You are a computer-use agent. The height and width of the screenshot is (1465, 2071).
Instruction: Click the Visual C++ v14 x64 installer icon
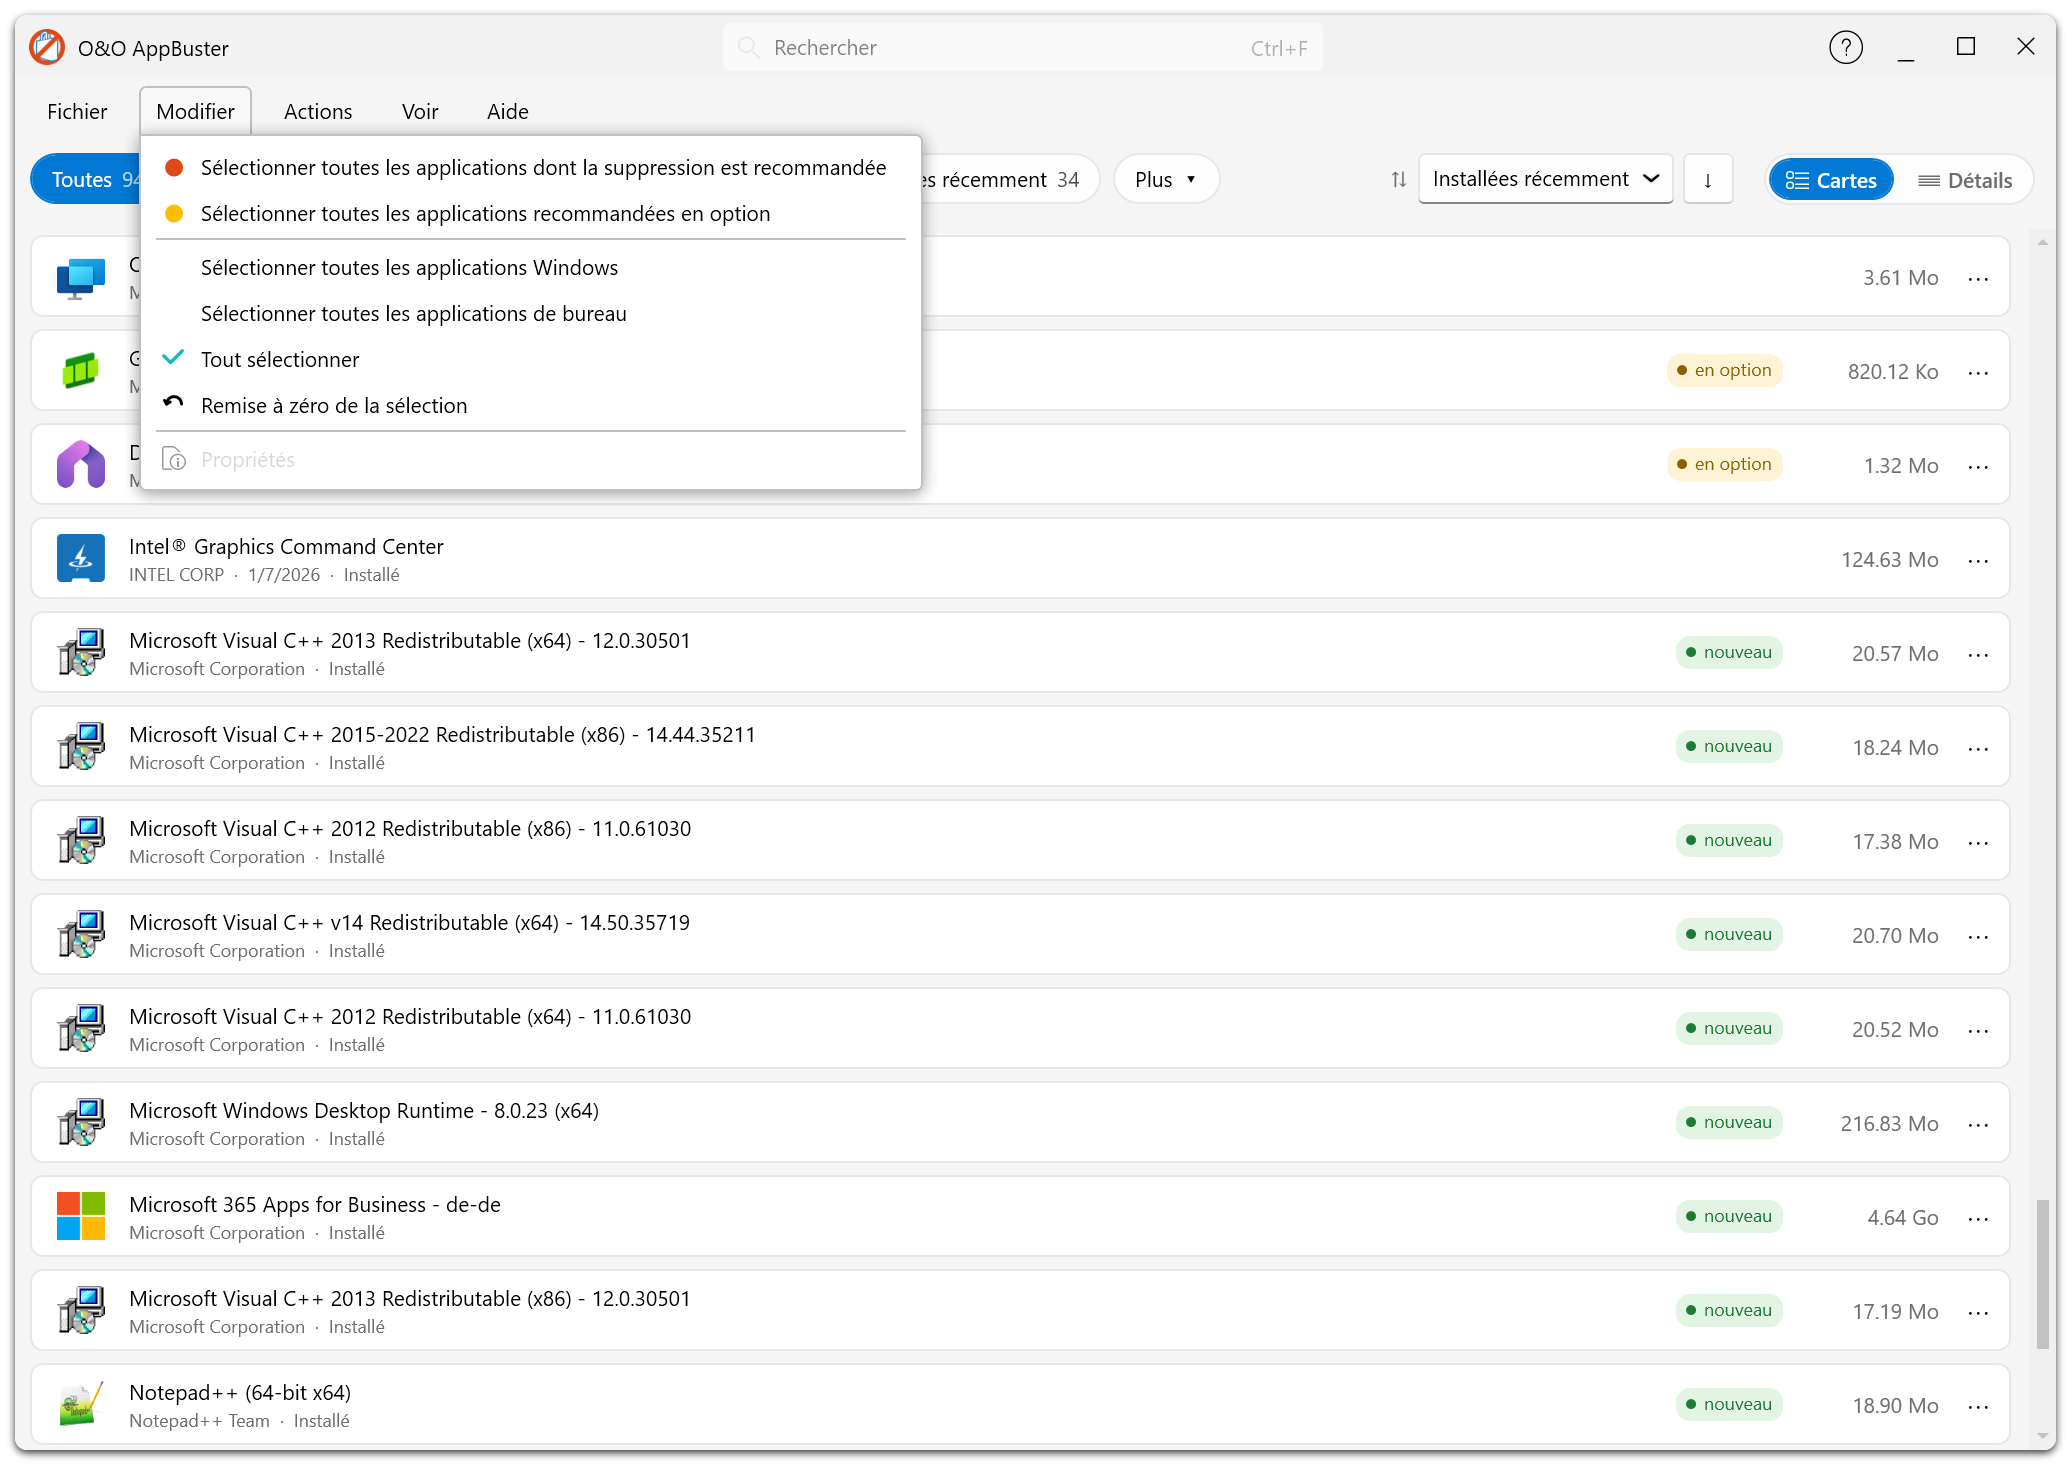pos(81,935)
